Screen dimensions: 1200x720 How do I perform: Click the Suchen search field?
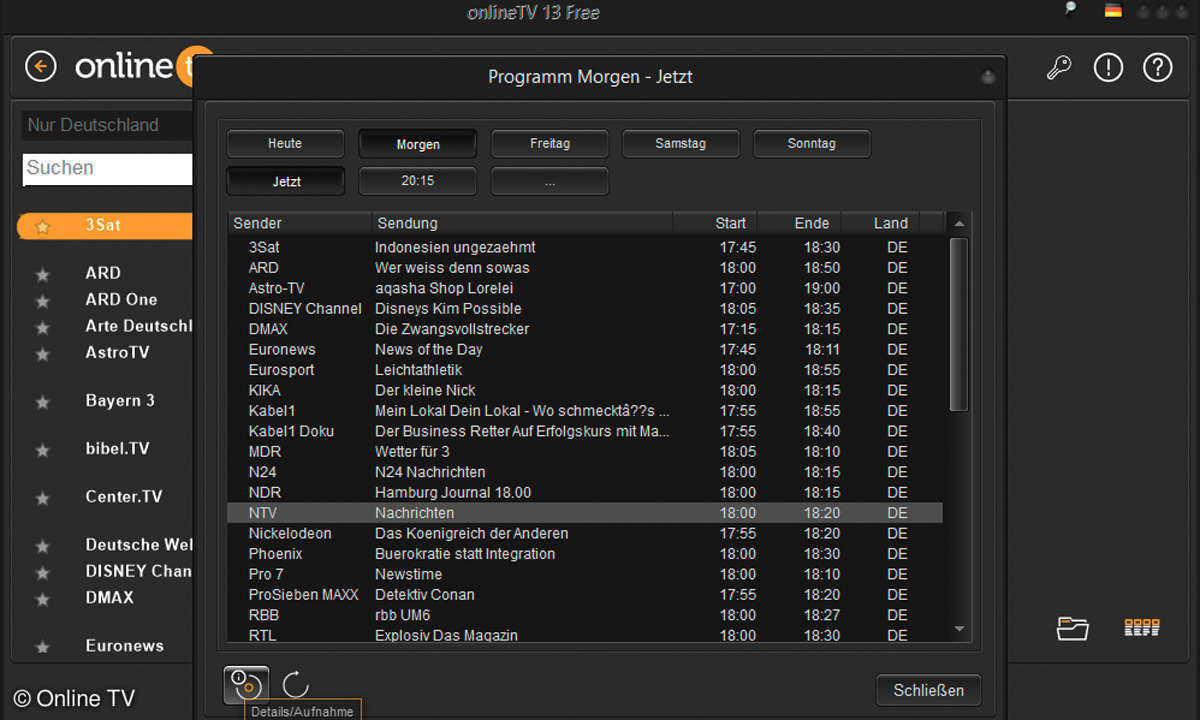[108, 169]
